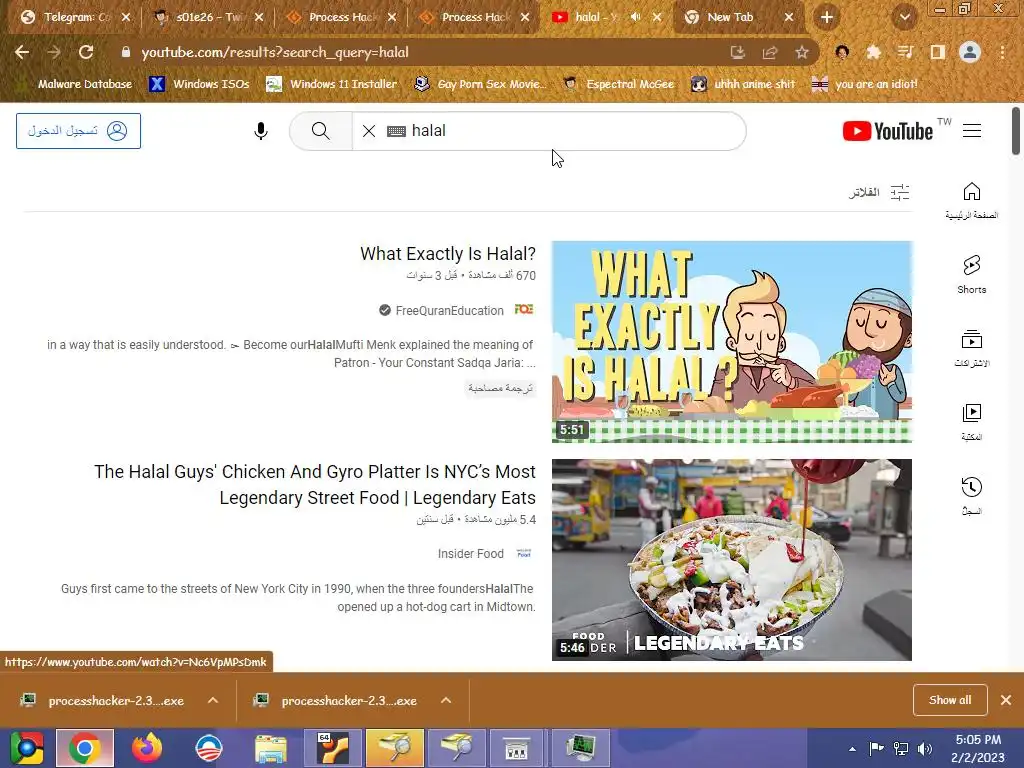
Task: Open a new browser tab
Action: tap(827, 18)
